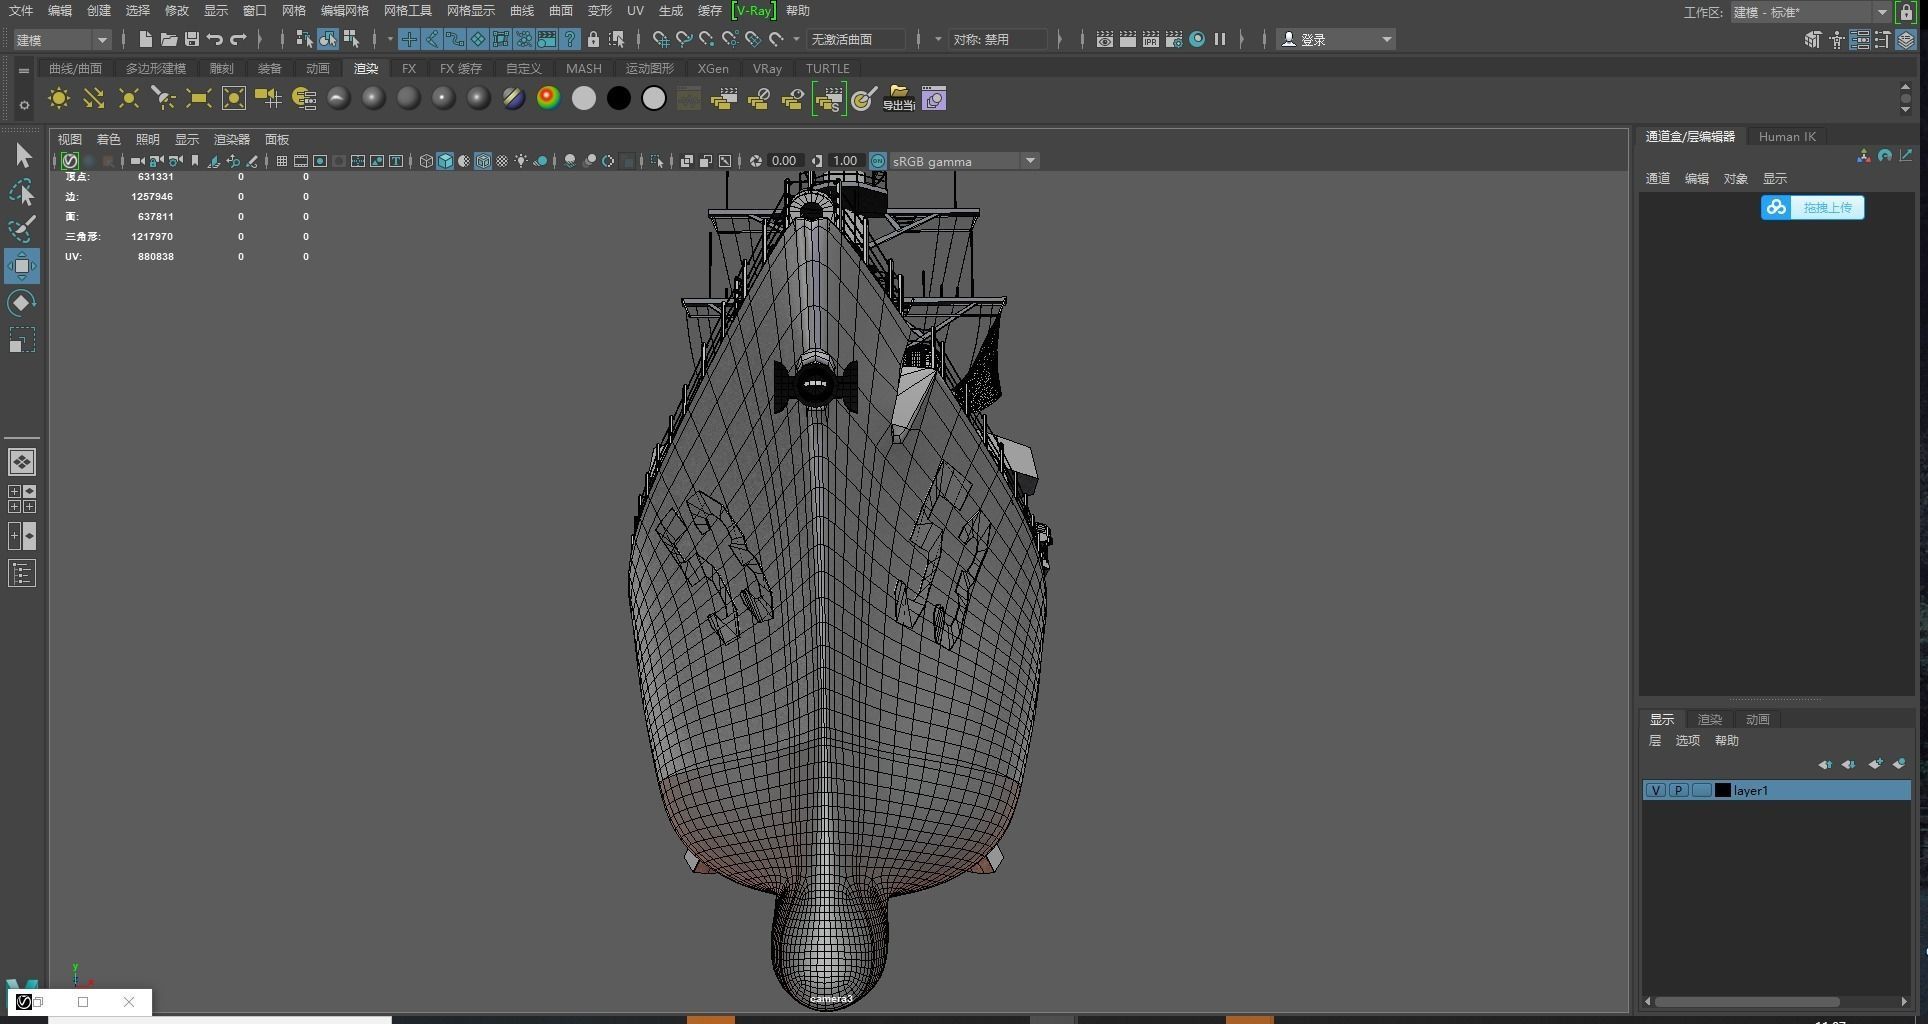The width and height of the screenshot is (1928, 1024).
Task: Toggle the selection lock padlock icon in the status line
Action: pyautogui.click(x=593, y=39)
